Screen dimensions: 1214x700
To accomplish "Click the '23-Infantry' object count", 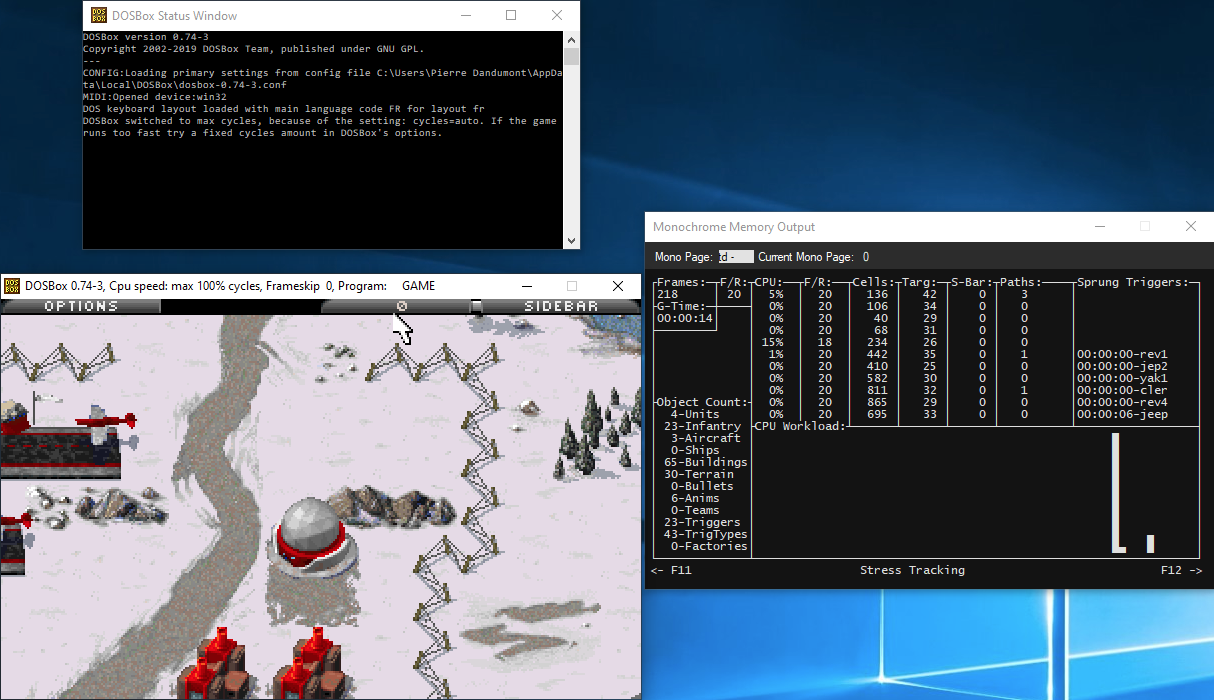I will coord(702,426).
